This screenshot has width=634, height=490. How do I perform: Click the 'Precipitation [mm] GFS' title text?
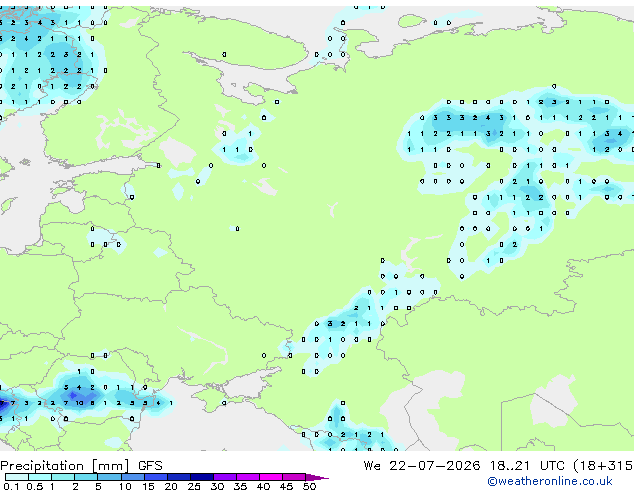(81, 466)
